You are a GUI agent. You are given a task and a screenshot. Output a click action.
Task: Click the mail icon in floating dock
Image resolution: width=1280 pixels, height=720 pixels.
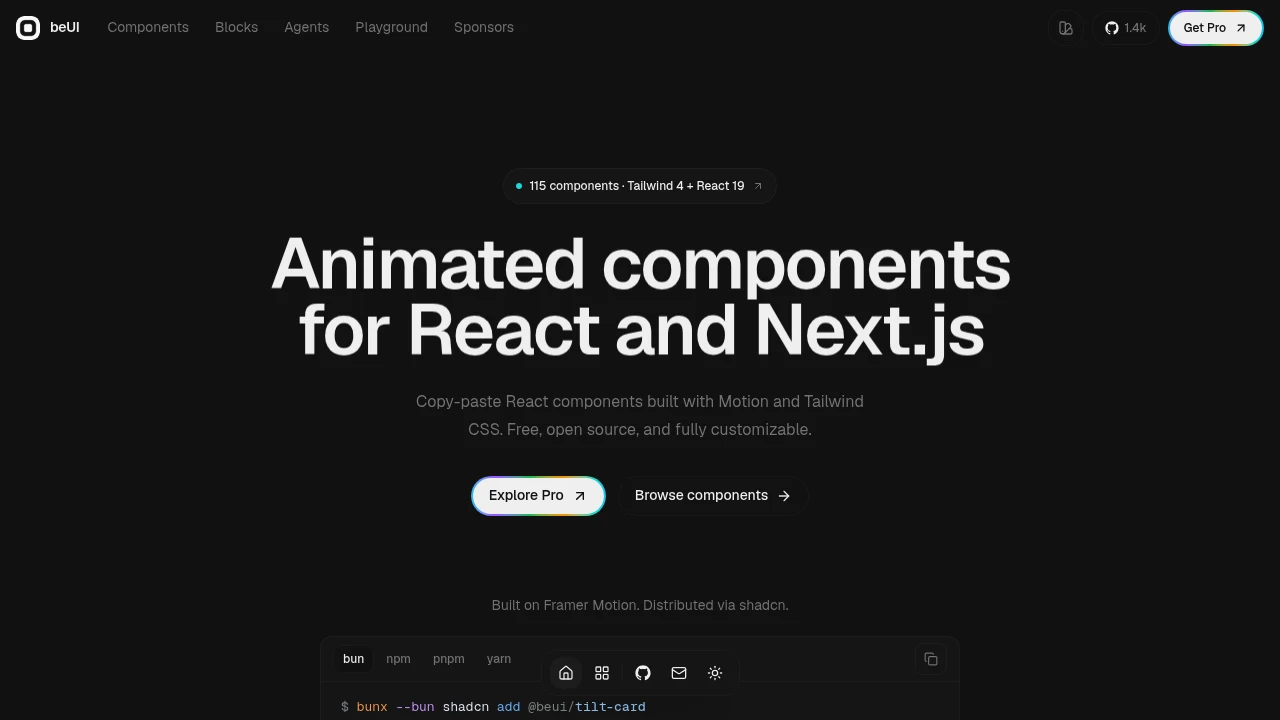pos(679,673)
